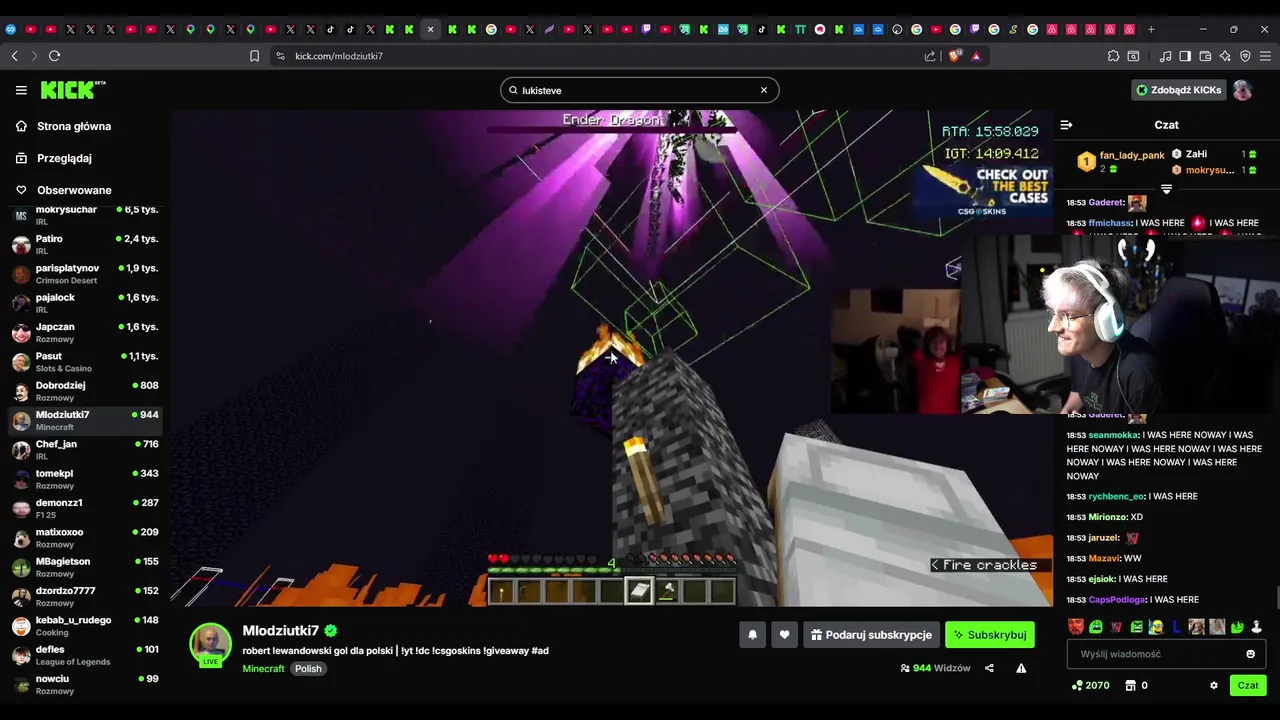
Task: Click Podaruj subskrypcje gift button
Action: 871,635
